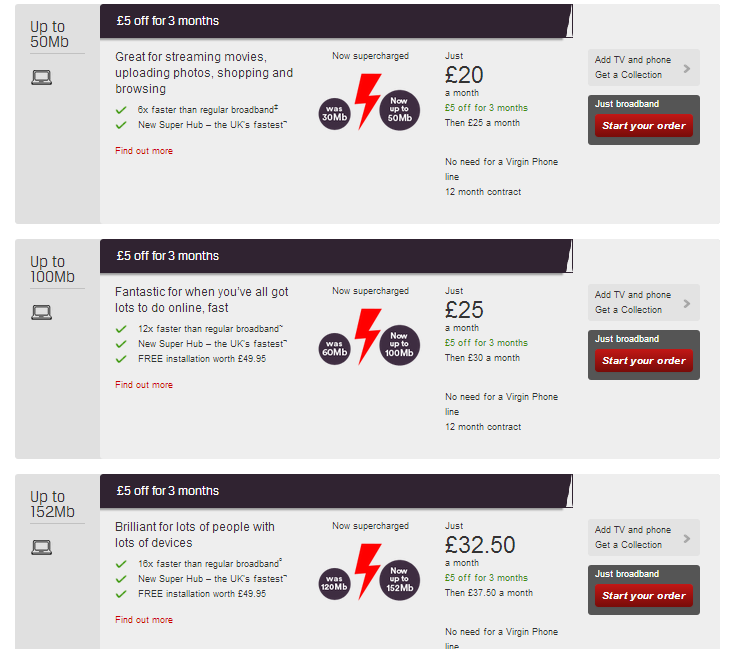Expand 'Add TV and phone' for 100Mb plan
Image resolution: width=734 pixels, height=649 pixels.
(x=643, y=303)
